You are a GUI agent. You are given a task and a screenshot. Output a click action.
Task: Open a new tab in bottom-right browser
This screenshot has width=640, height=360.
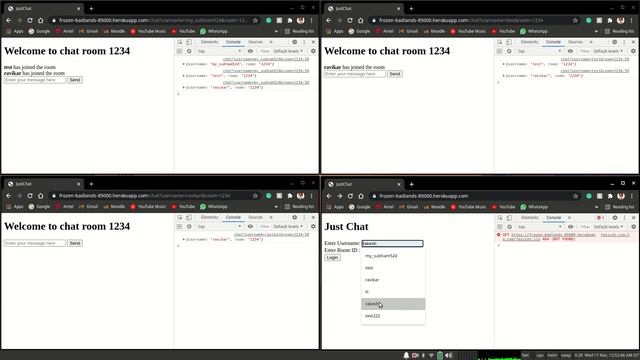(x=411, y=184)
